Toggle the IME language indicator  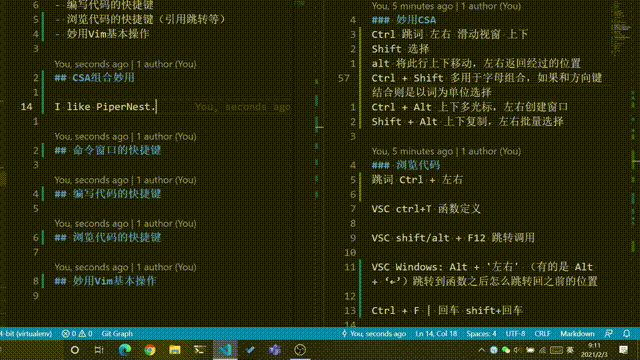(x=570, y=350)
